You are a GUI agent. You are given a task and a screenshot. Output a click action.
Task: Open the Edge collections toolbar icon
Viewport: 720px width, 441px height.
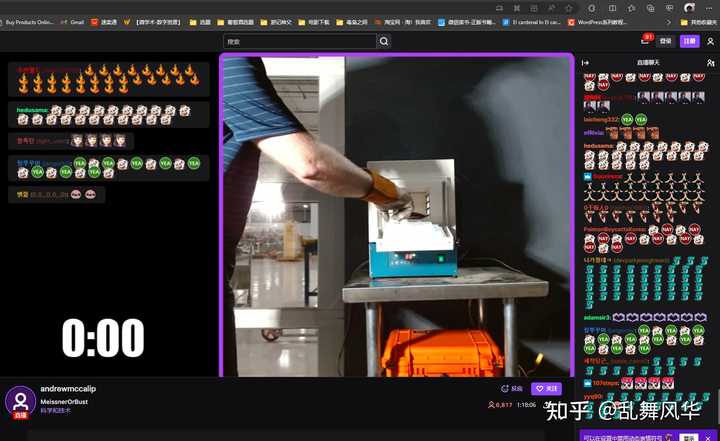point(650,8)
